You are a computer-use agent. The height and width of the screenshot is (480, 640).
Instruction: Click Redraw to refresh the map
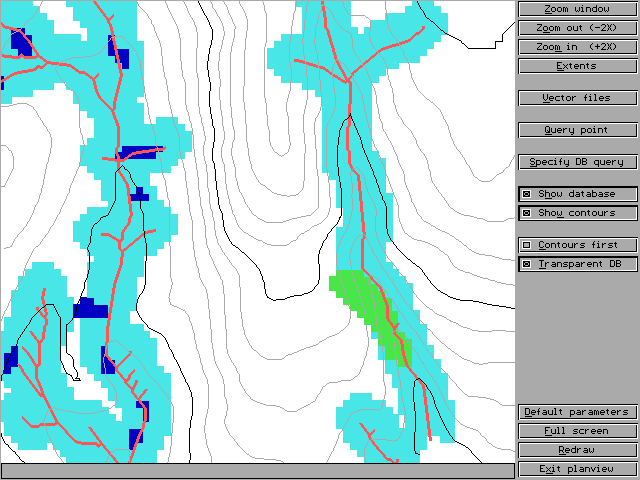pyautogui.click(x=578, y=450)
